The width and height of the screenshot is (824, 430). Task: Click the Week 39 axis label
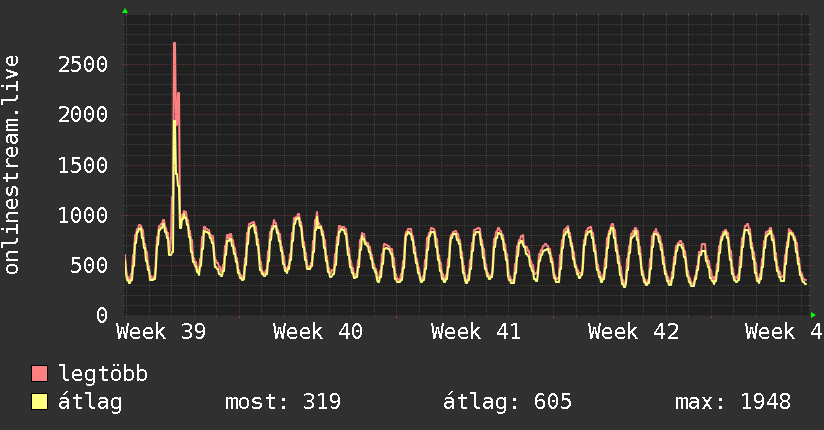click(161, 332)
